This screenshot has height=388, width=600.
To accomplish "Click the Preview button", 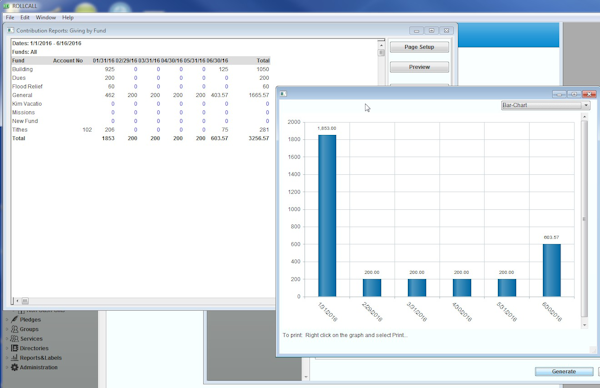I will click(x=419, y=67).
